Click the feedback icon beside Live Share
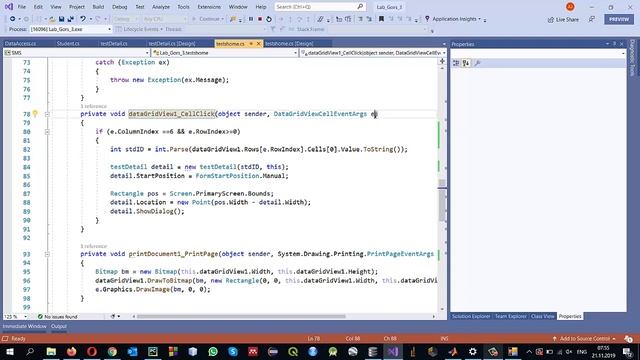The image size is (640, 360). tap(592, 19)
